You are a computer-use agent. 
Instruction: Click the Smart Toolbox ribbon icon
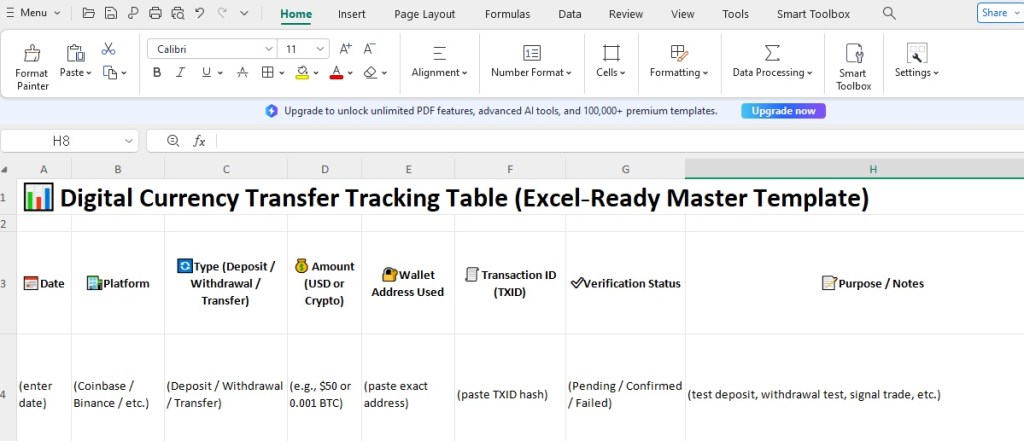pos(853,66)
